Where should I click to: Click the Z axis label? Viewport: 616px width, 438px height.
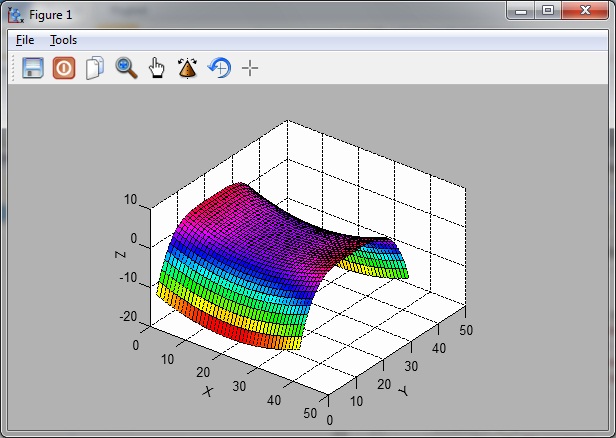(120, 256)
